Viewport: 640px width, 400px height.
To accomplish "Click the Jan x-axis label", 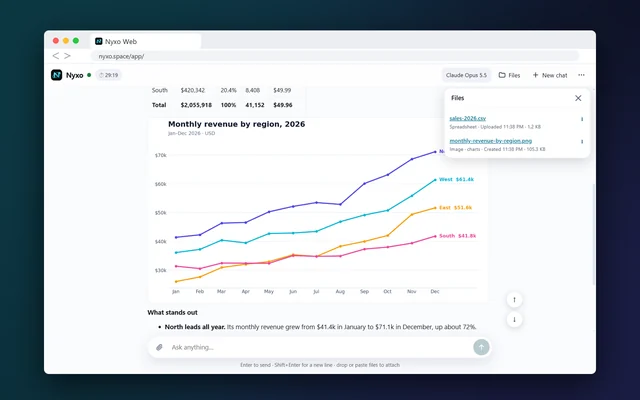I will [x=176, y=291].
